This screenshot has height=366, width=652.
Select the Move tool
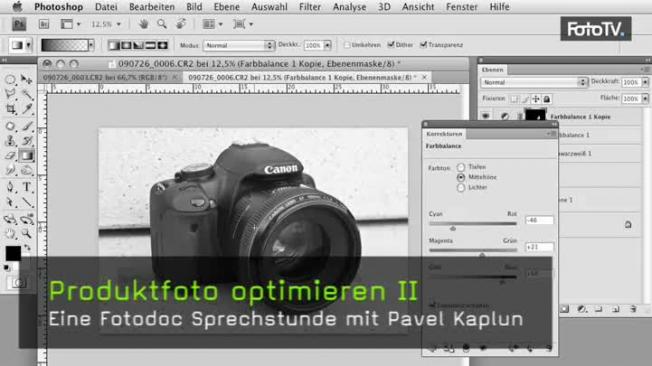point(27,79)
